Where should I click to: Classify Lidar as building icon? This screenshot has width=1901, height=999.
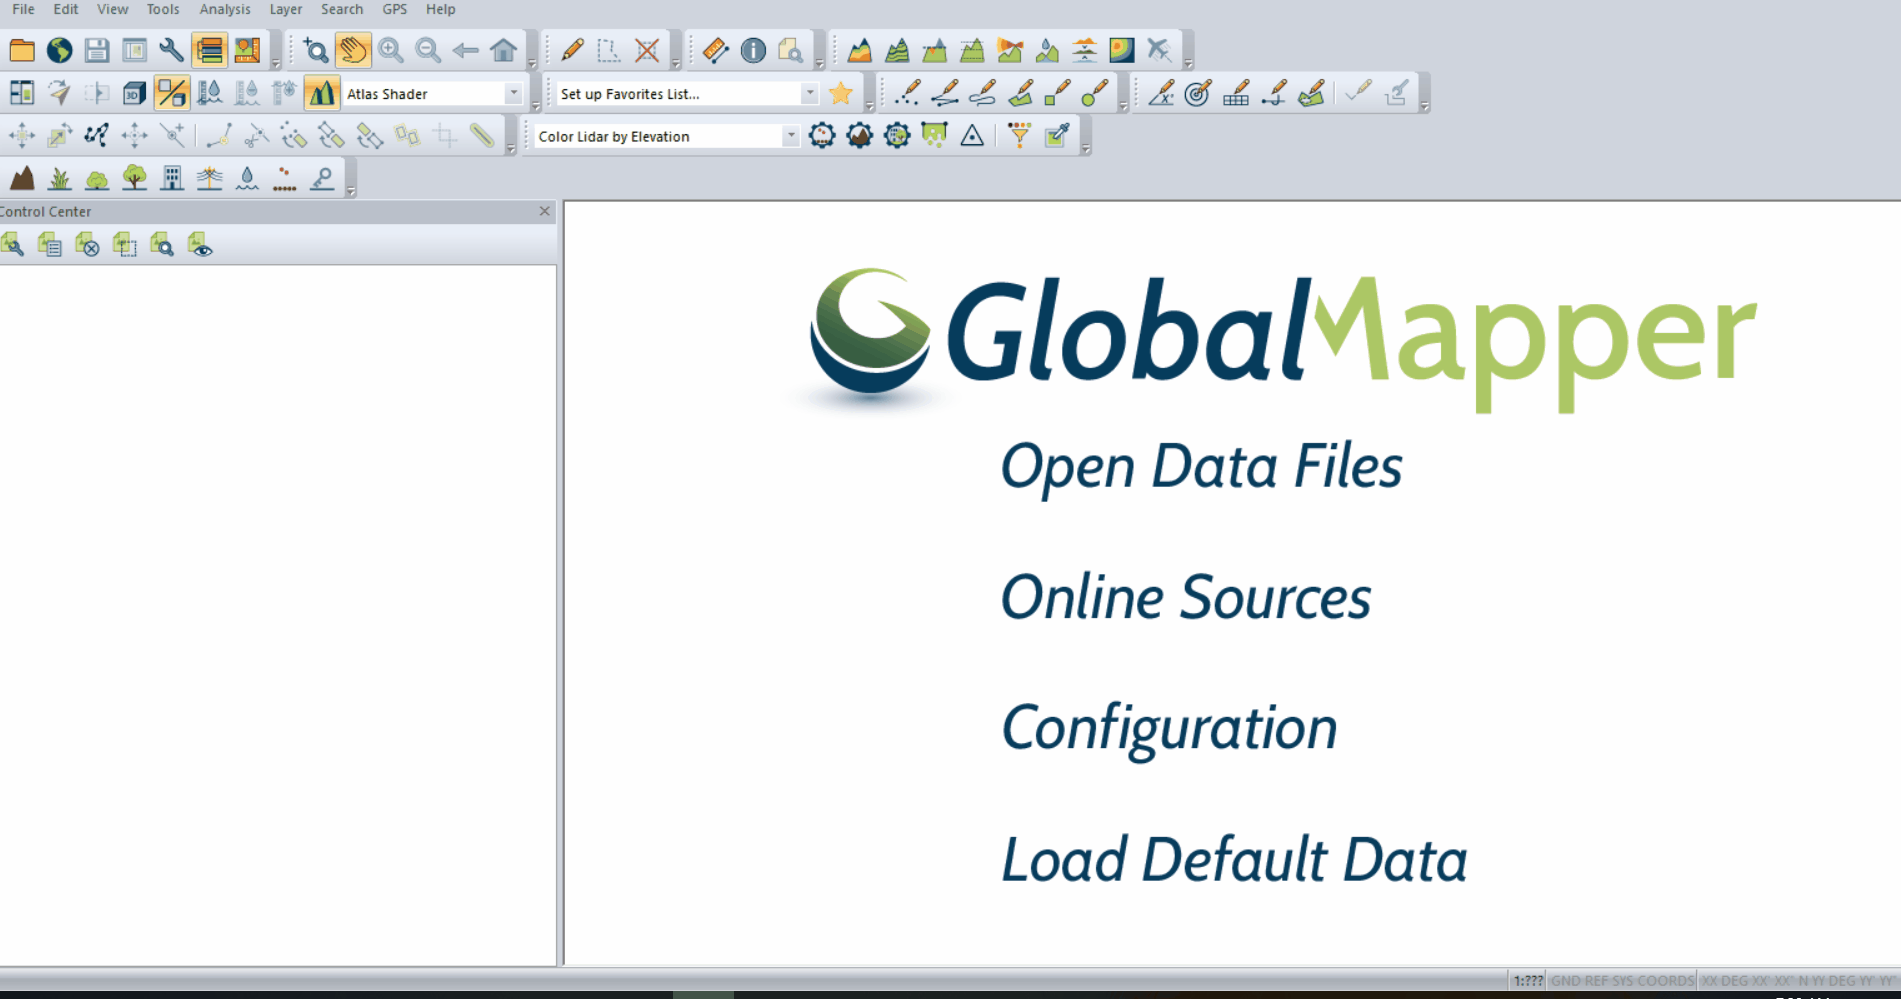[x=172, y=179]
